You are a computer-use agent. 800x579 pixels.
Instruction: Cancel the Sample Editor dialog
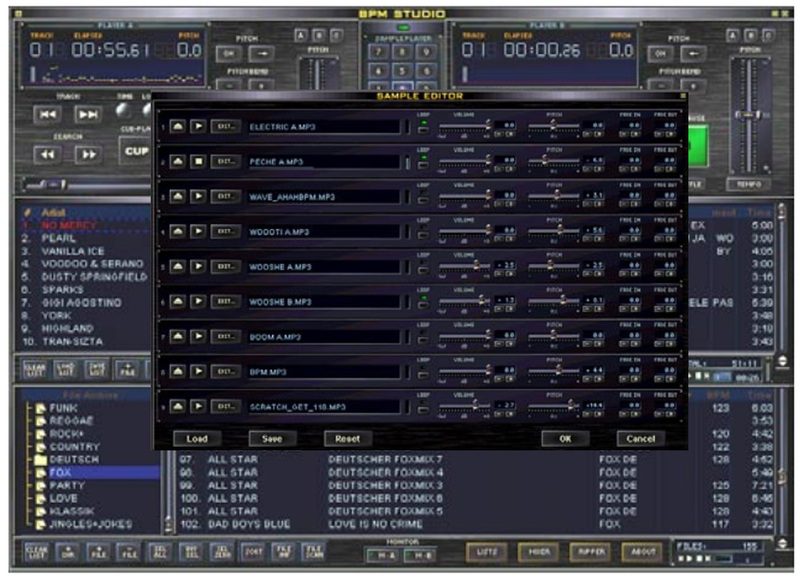pyautogui.click(x=640, y=439)
